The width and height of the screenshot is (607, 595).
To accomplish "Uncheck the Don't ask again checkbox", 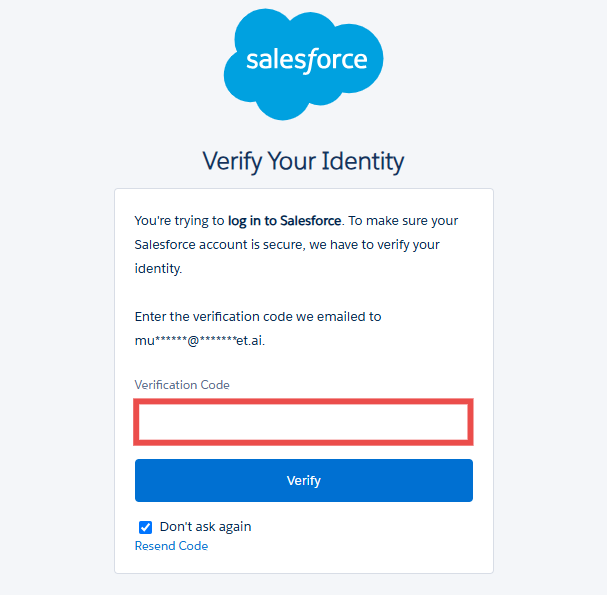I will coord(146,527).
